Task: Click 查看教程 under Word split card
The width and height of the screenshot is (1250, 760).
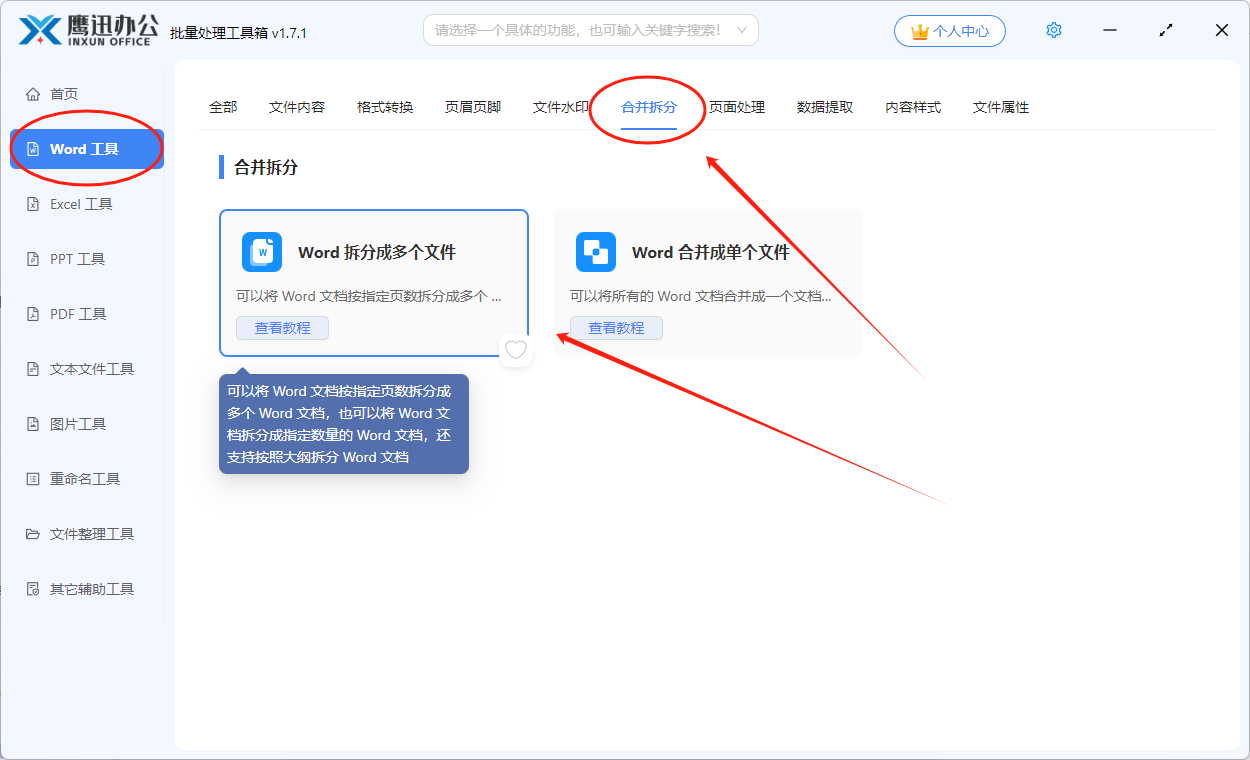Action: click(282, 328)
